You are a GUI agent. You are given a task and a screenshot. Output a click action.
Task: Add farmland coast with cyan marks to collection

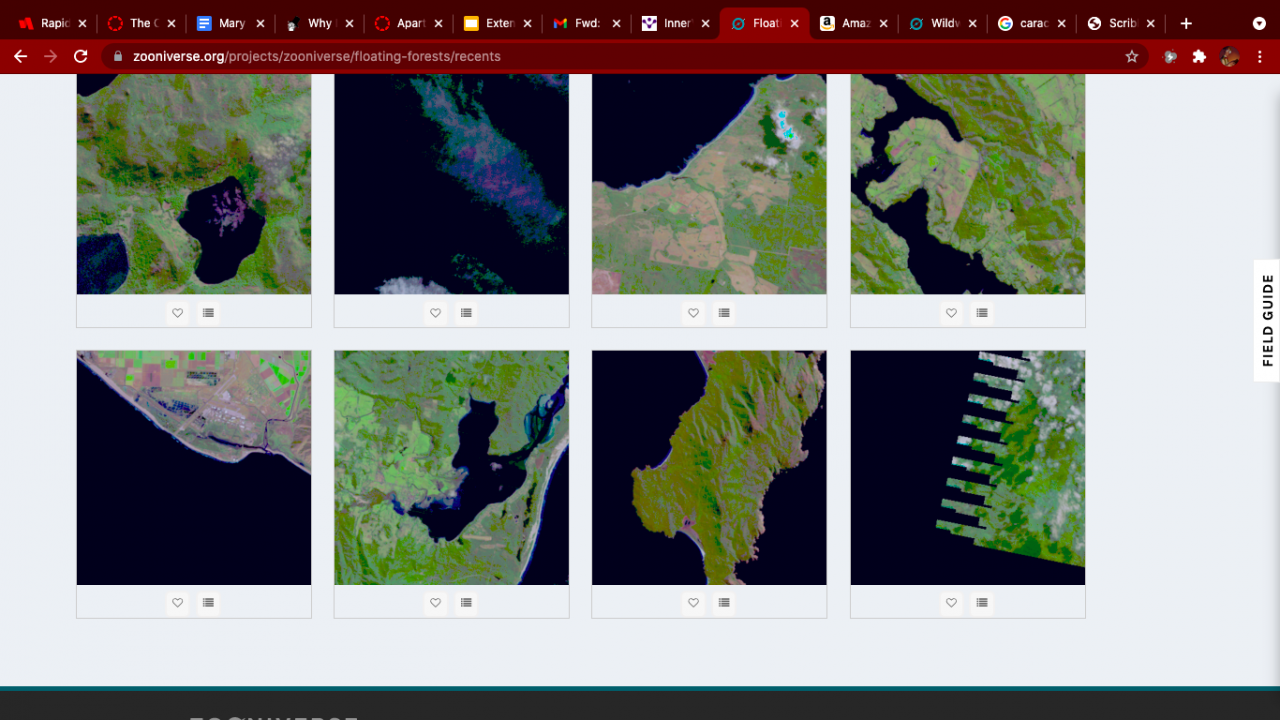(x=724, y=313)
